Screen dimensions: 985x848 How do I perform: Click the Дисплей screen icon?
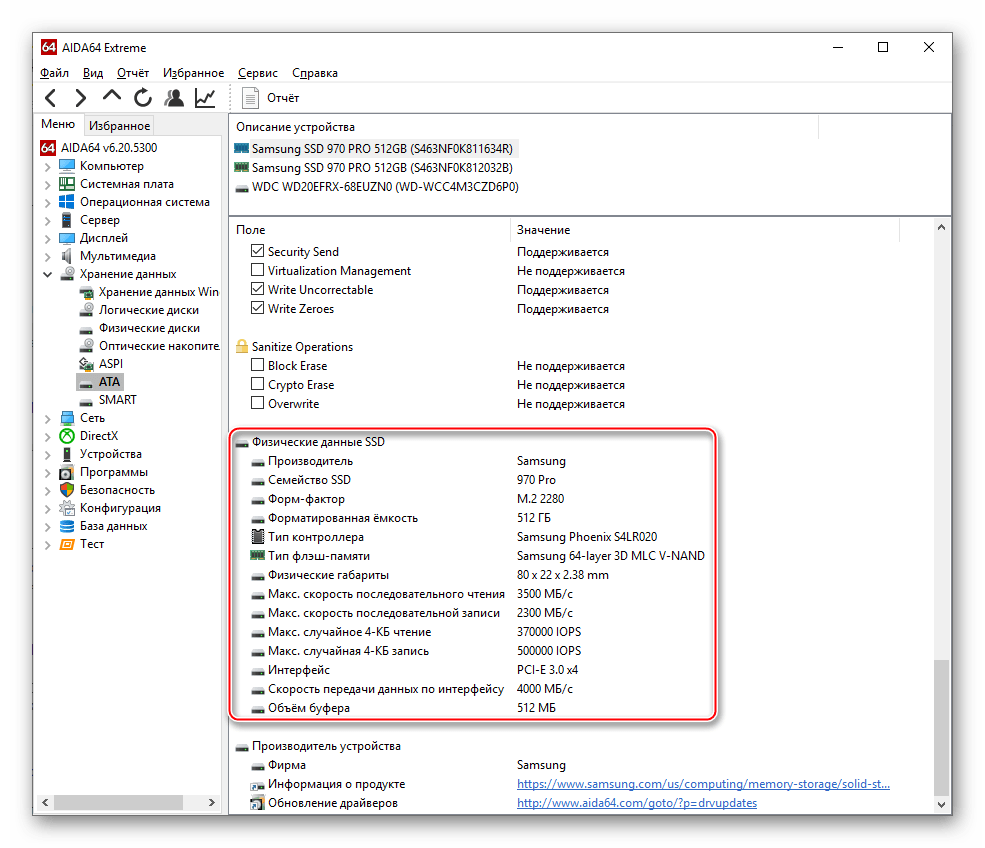67,238
